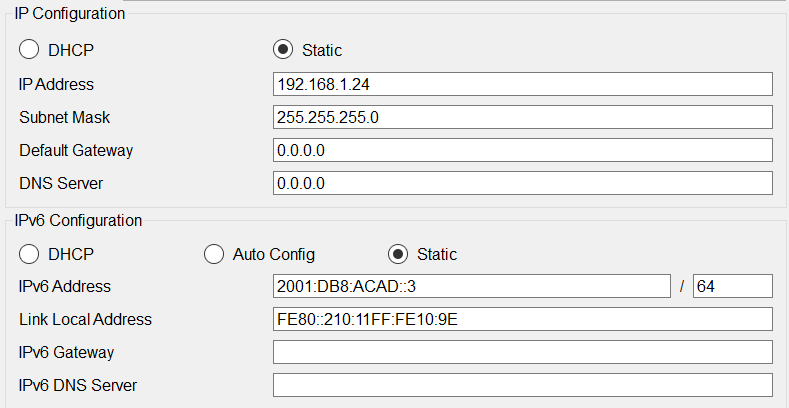Select the DHCP option under IP Configuration
Viewport: 789px width, 408px height.
29,50
